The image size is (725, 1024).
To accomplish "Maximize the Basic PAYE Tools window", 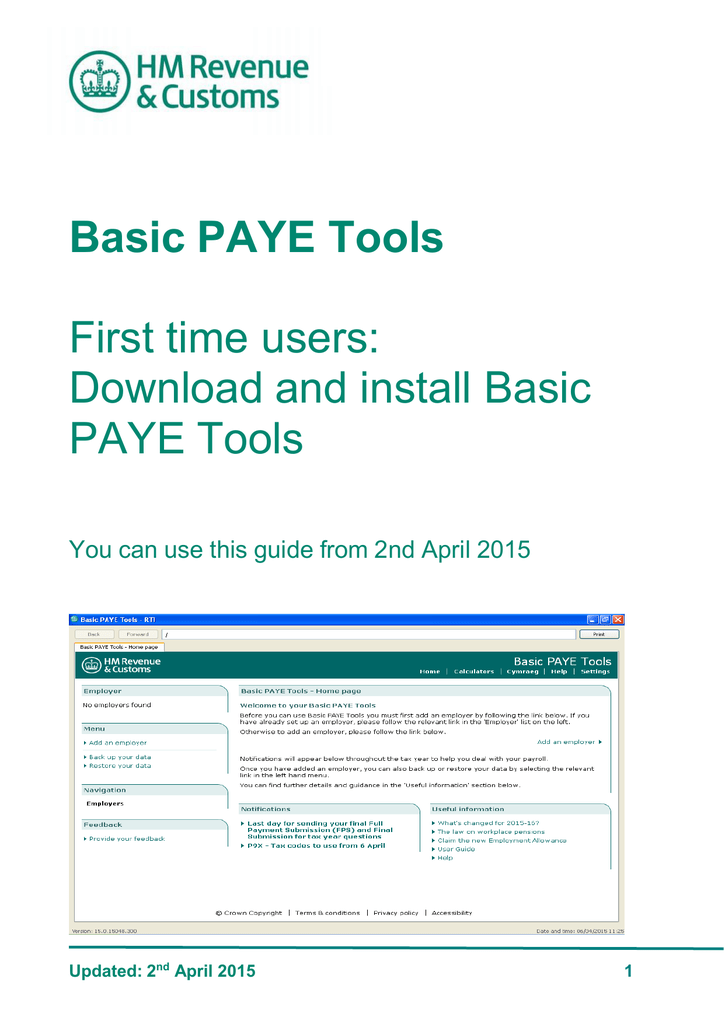I will click(x=605, y=619).
